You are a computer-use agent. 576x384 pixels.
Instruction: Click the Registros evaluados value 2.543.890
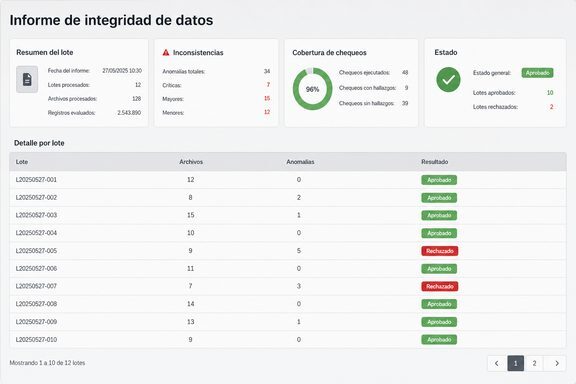coord(129,112)
